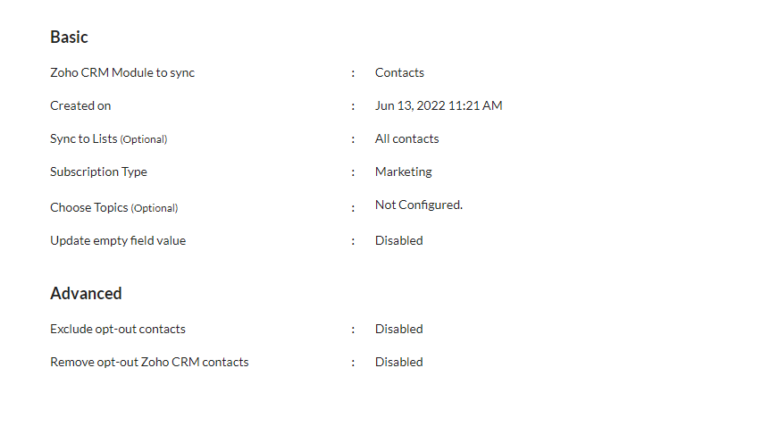The image size is (770, 435).
Task: Click the Remove opt-out Zoho CRM contacts label
Action: click(149, 362)
